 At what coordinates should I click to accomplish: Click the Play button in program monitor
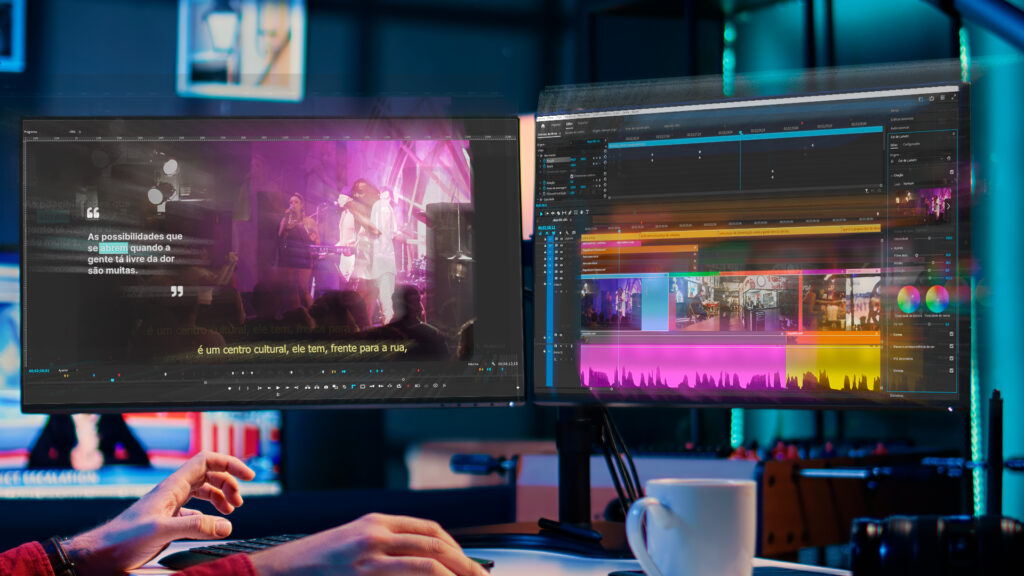[x=278, y=387]
